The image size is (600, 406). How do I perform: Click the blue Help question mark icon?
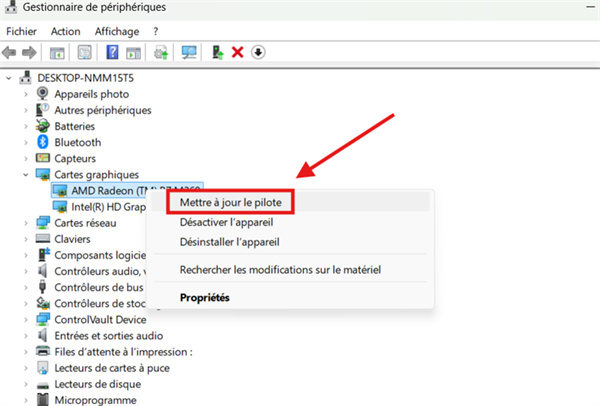coord(112,52)
